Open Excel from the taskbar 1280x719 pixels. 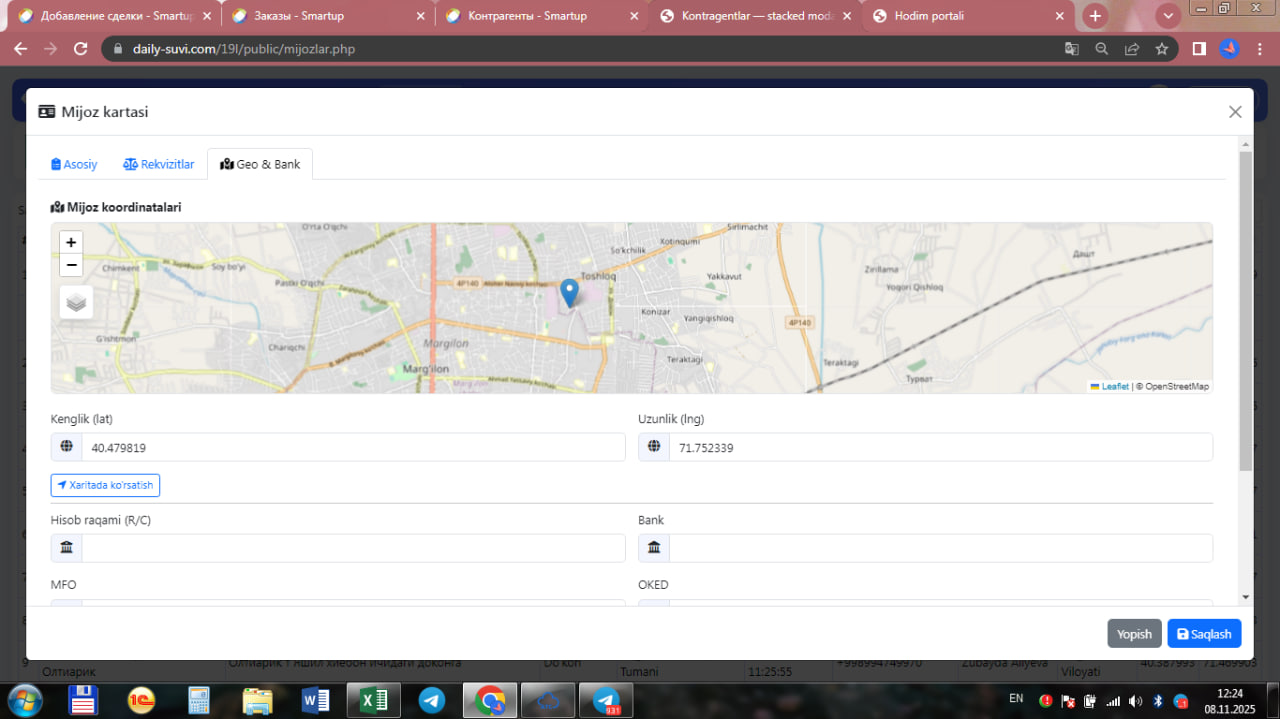tap(373, 700)
